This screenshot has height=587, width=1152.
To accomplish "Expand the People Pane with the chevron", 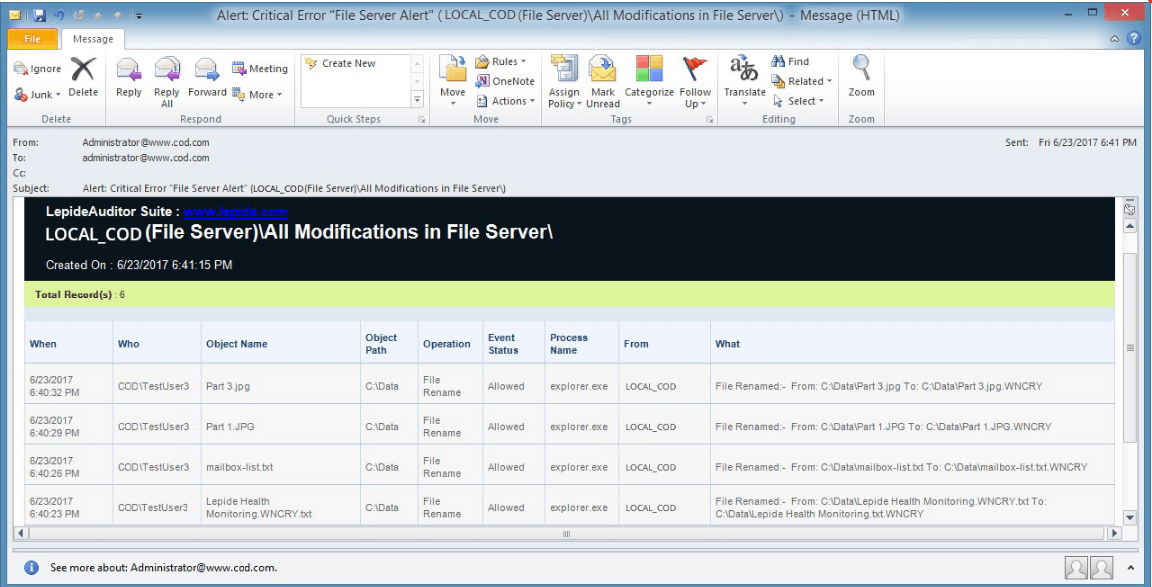I will click(1133, 567).
